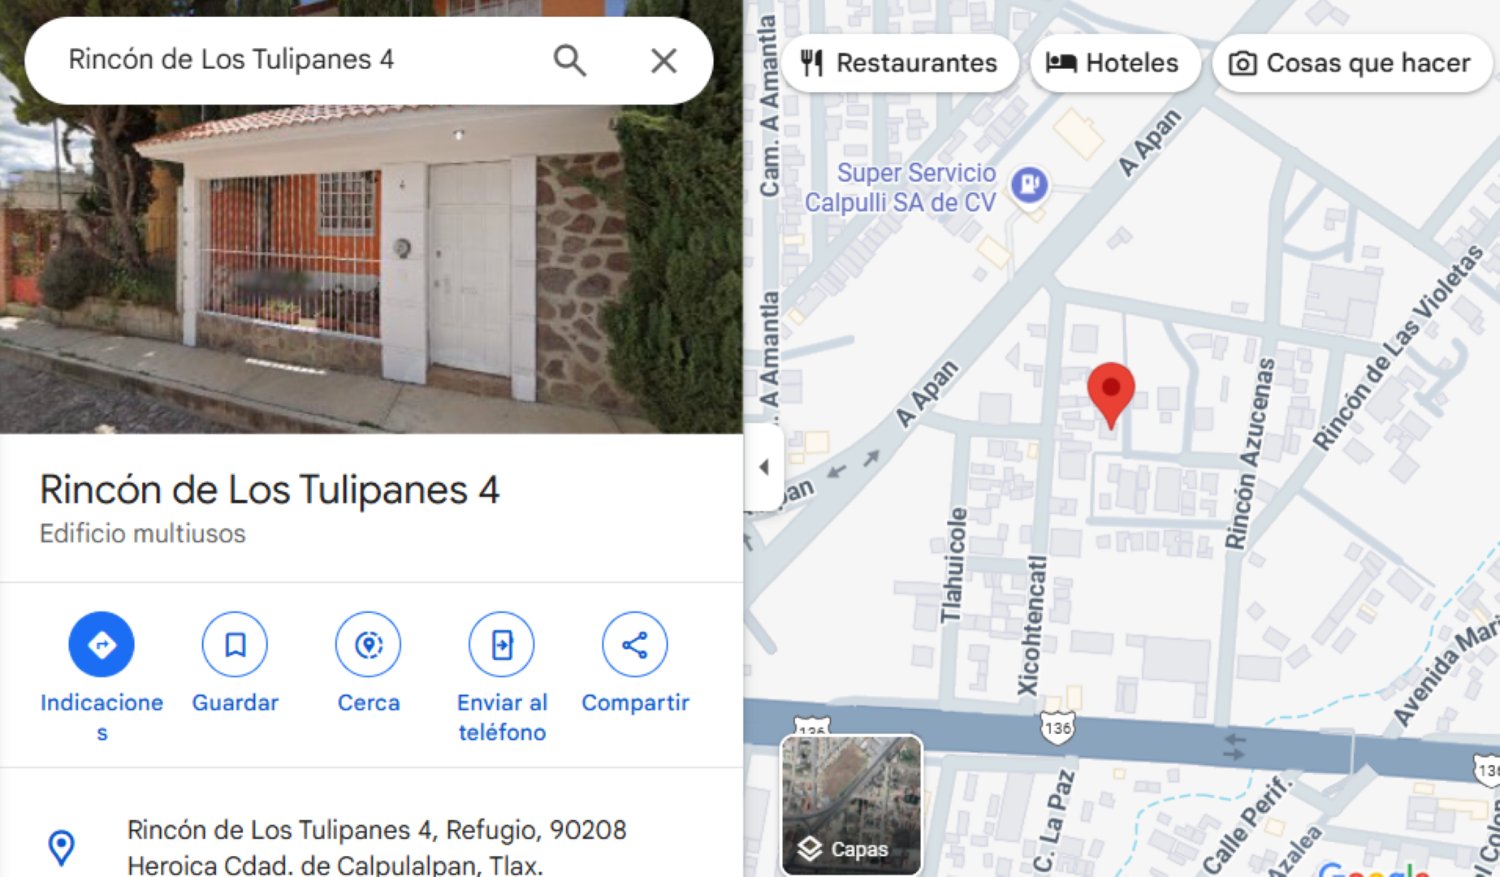The width and height of the screenshot is (1500, 877).
Task: Send to phone with Enviar al teléfono
Action: pos(502,645)
